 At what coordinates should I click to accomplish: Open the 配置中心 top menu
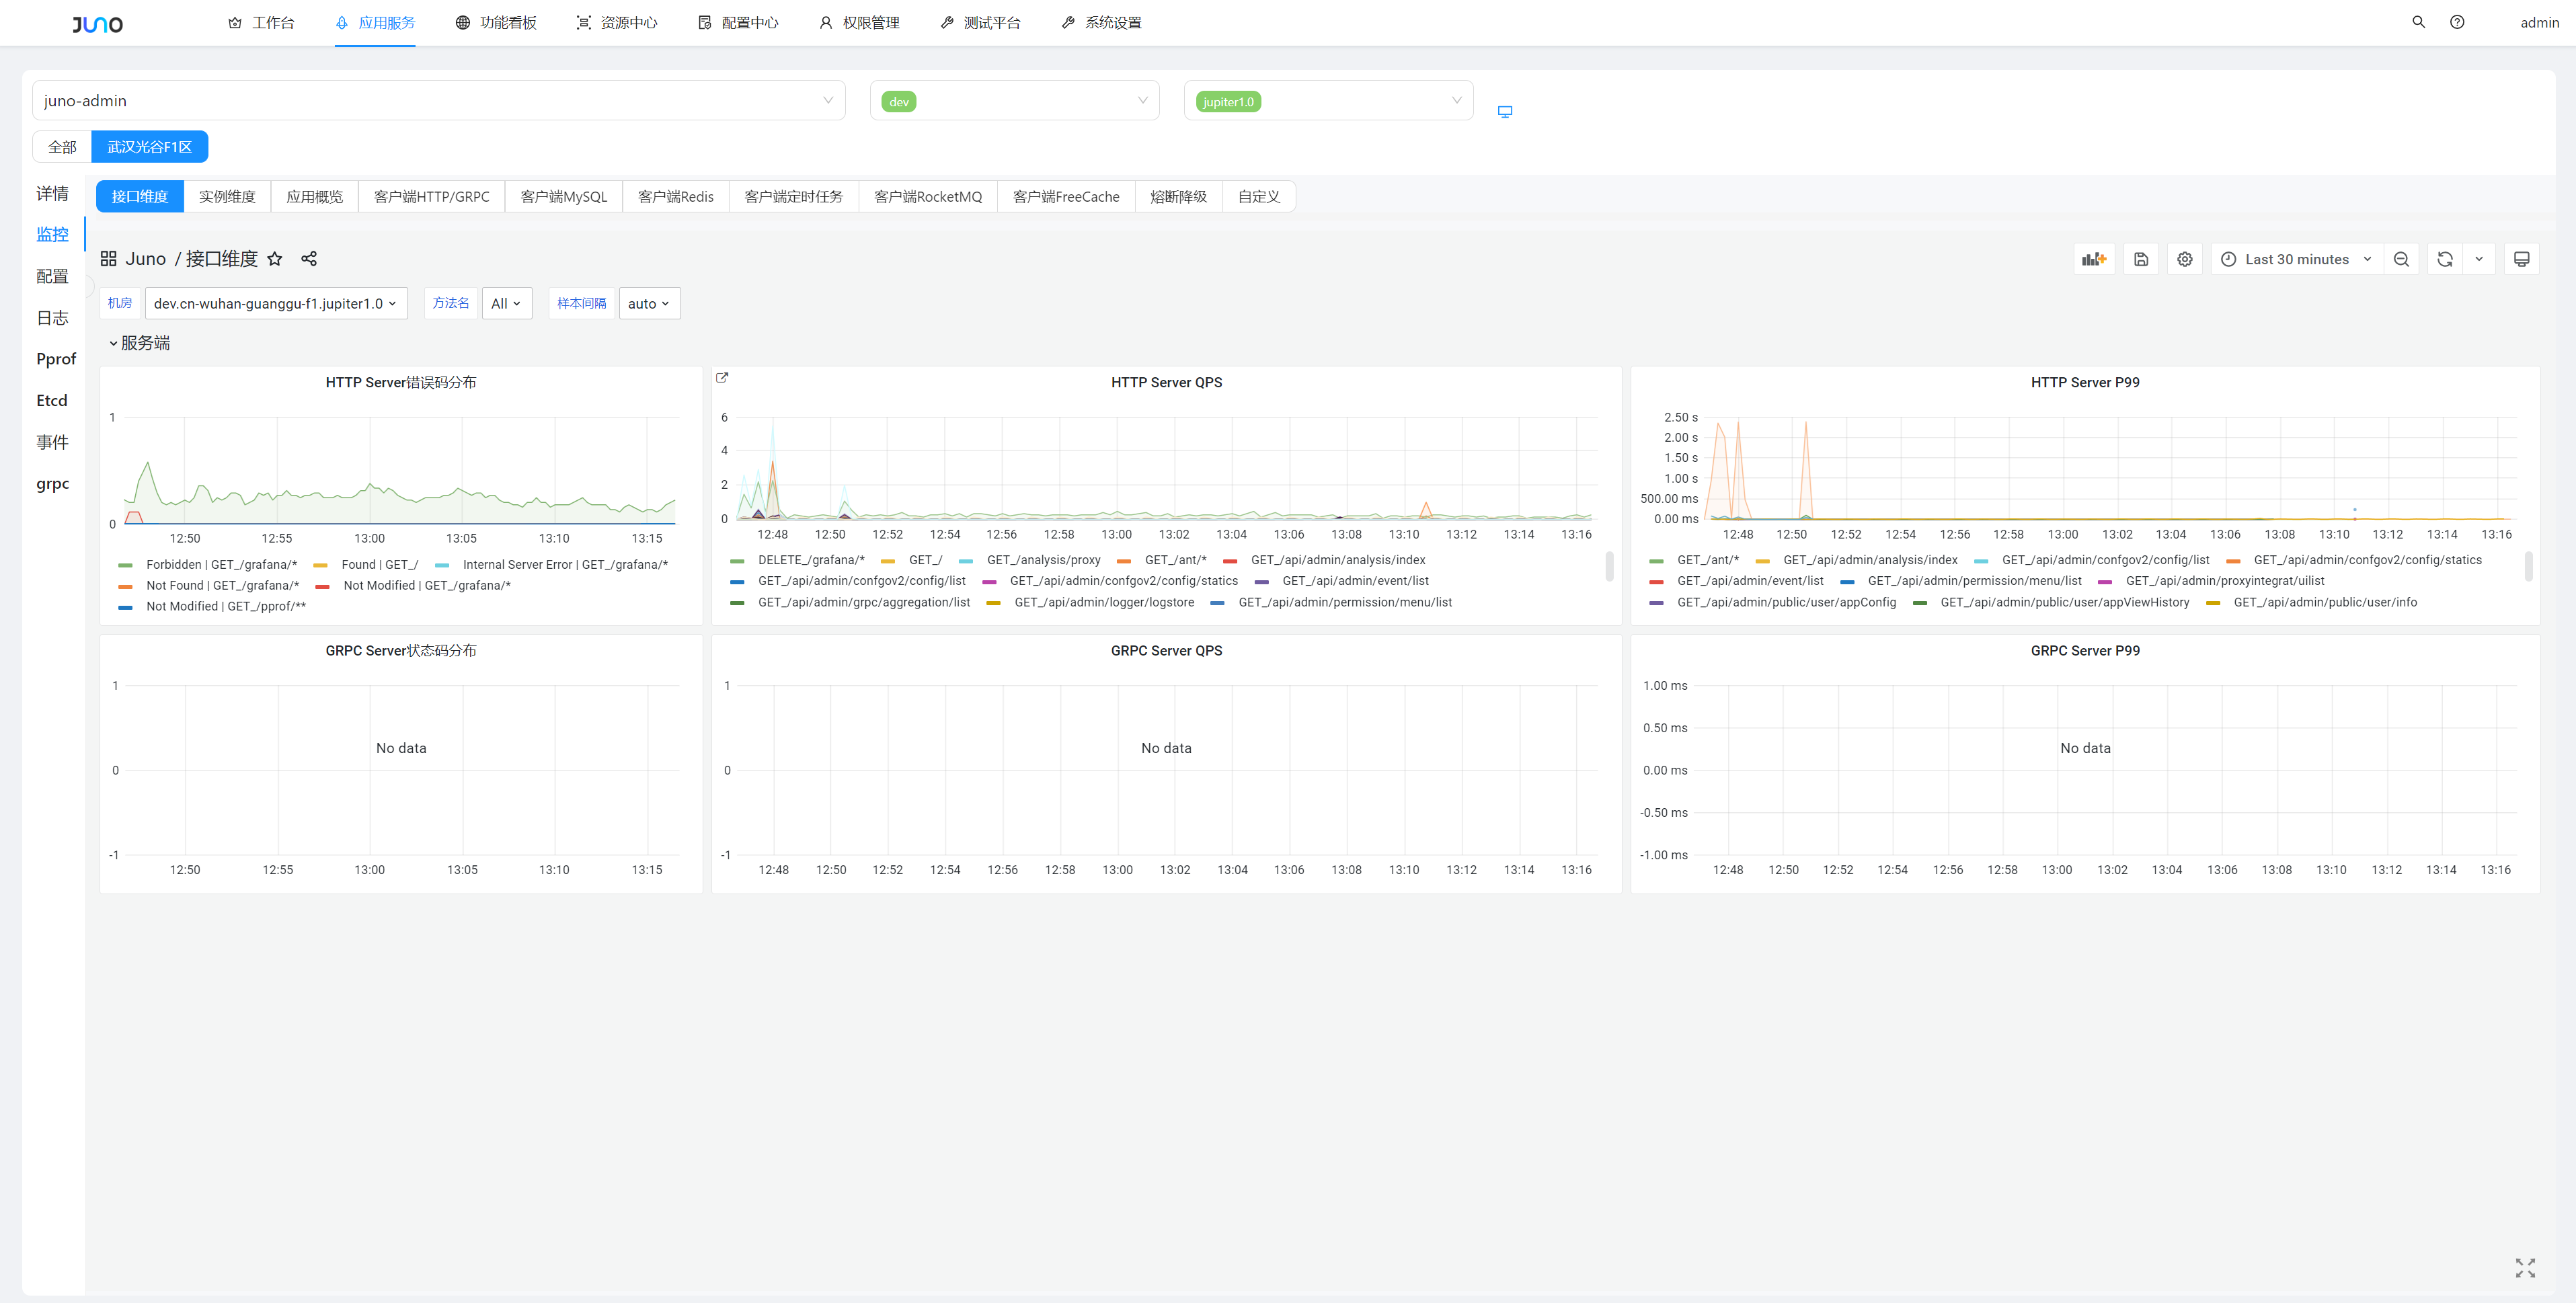(x=738, y=23)
